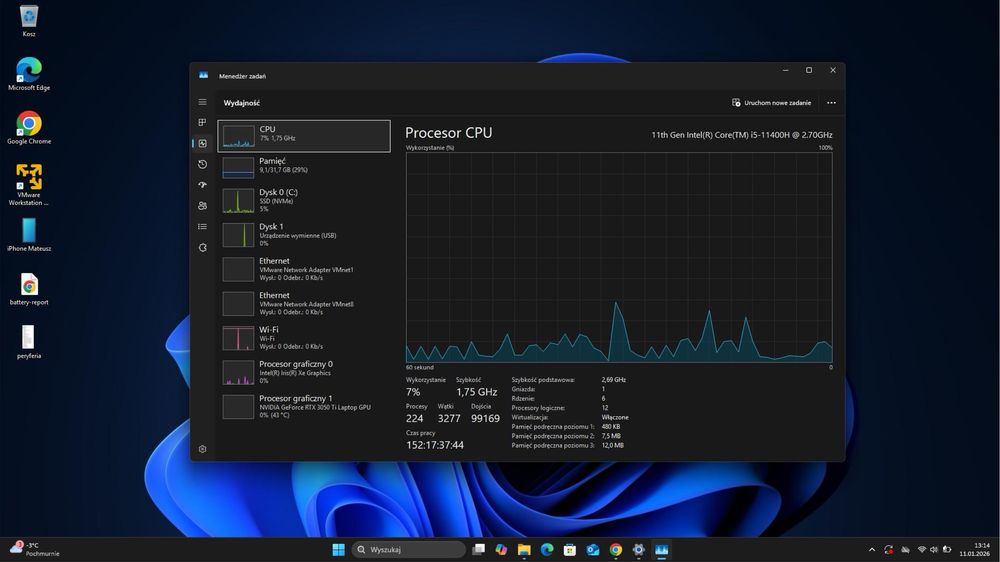Open peryferia file on desktop
1000x562 pixels.
(x=29, y=343)
